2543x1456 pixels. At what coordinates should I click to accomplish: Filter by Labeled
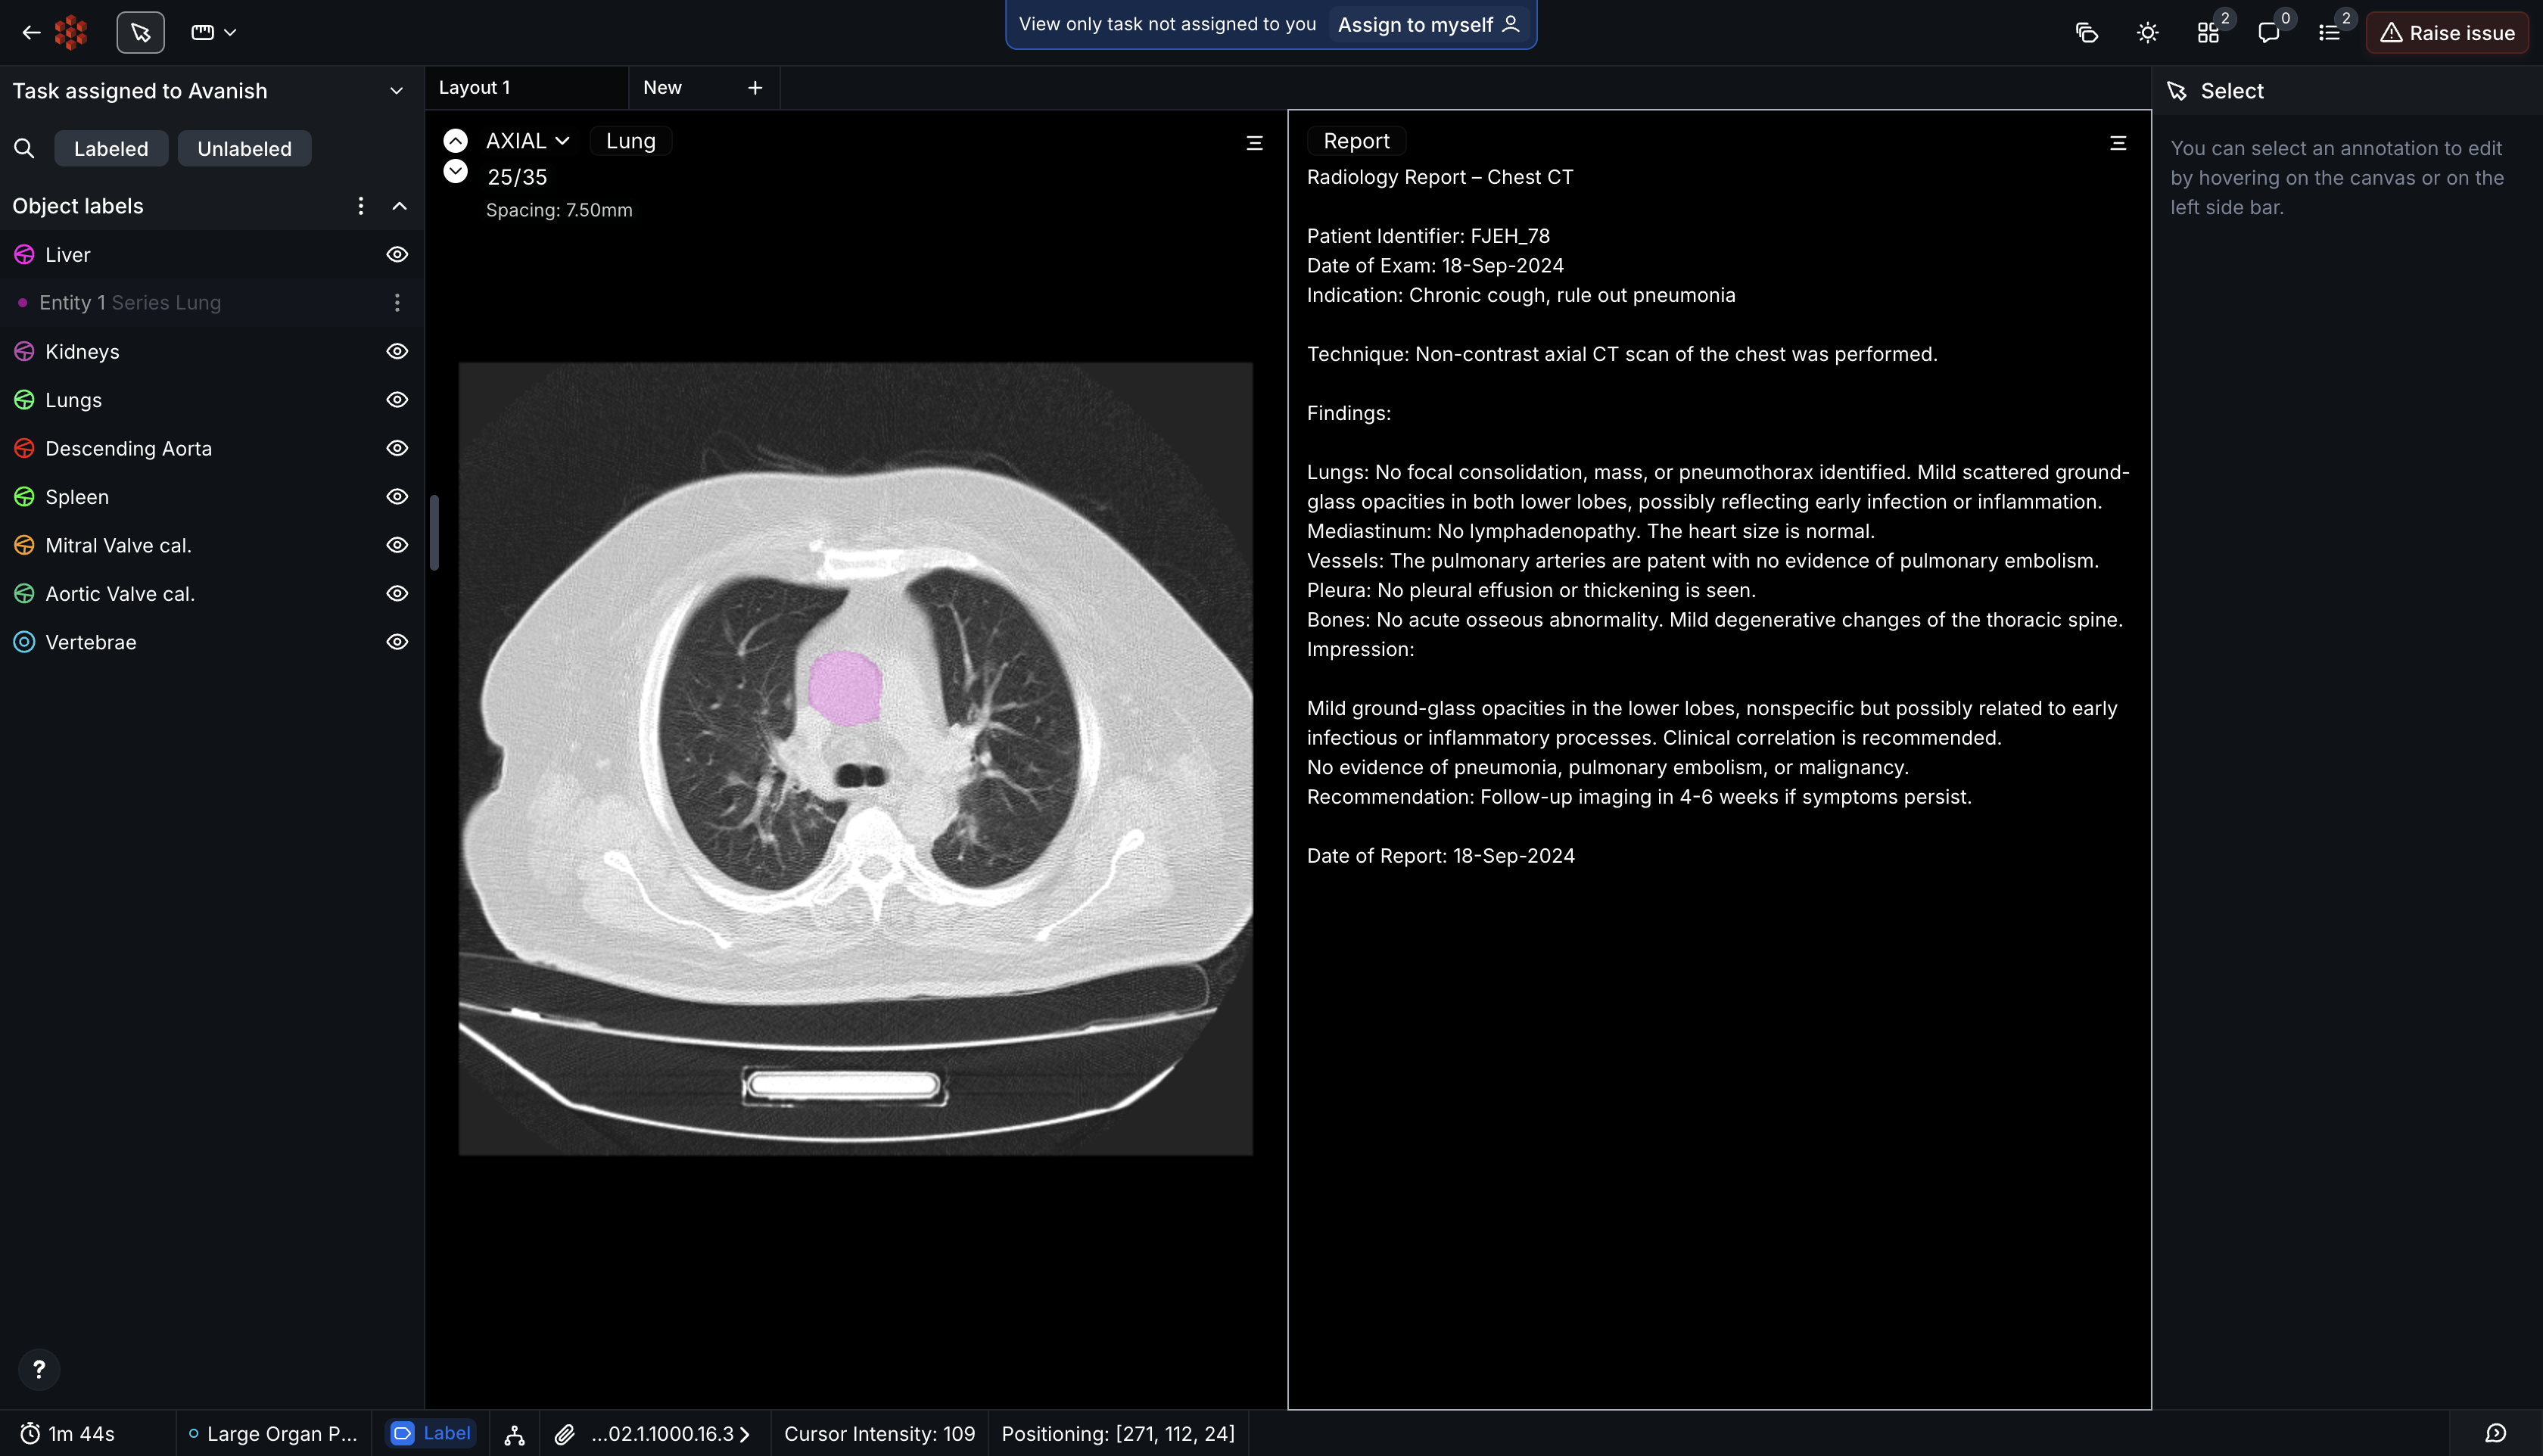(x=111, y=149)
